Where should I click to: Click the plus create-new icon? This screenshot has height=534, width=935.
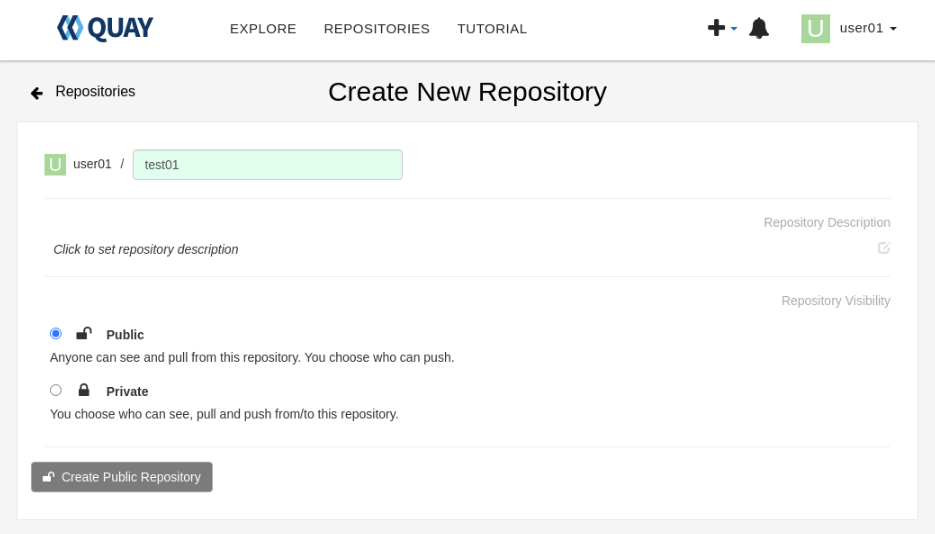pos(716,27)
